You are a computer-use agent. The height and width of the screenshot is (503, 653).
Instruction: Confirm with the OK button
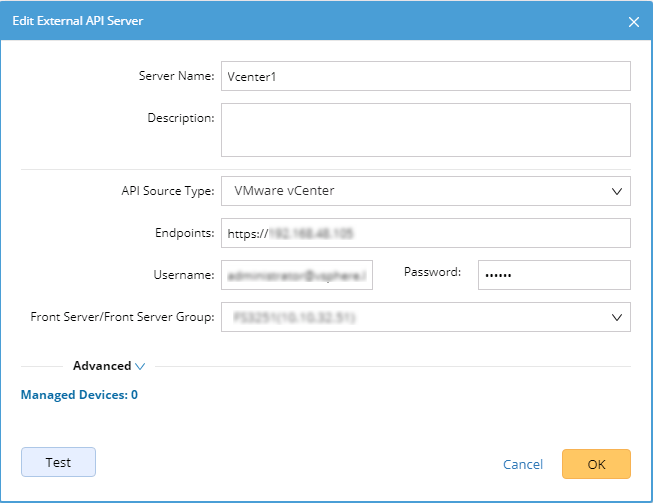596,464
